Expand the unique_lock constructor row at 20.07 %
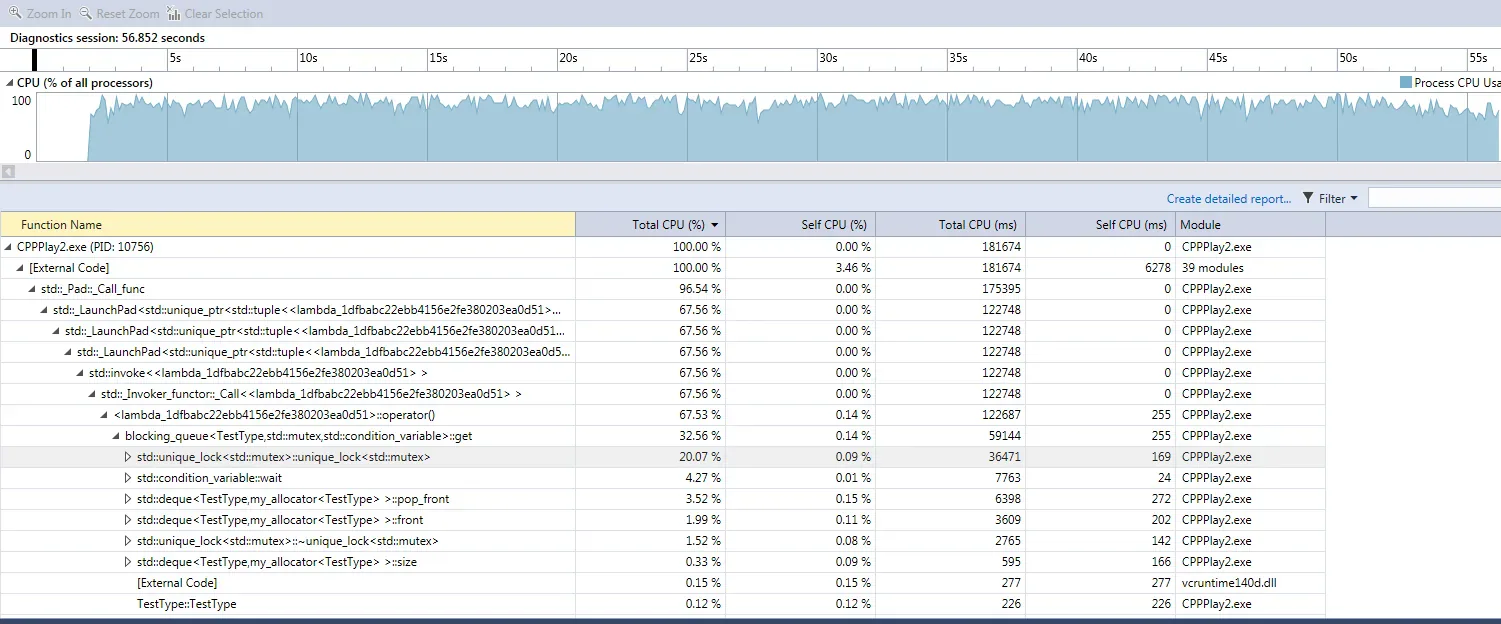The width and height of the screenshot is (1501, 624). [128, 457]
